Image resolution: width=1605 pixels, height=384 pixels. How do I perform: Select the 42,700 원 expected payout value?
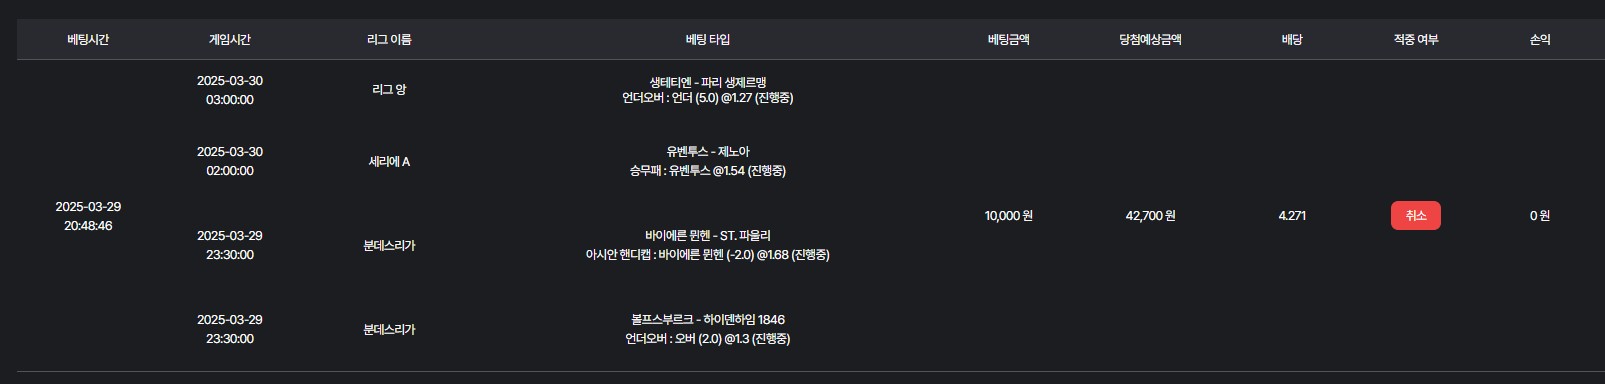[1150, 216]
